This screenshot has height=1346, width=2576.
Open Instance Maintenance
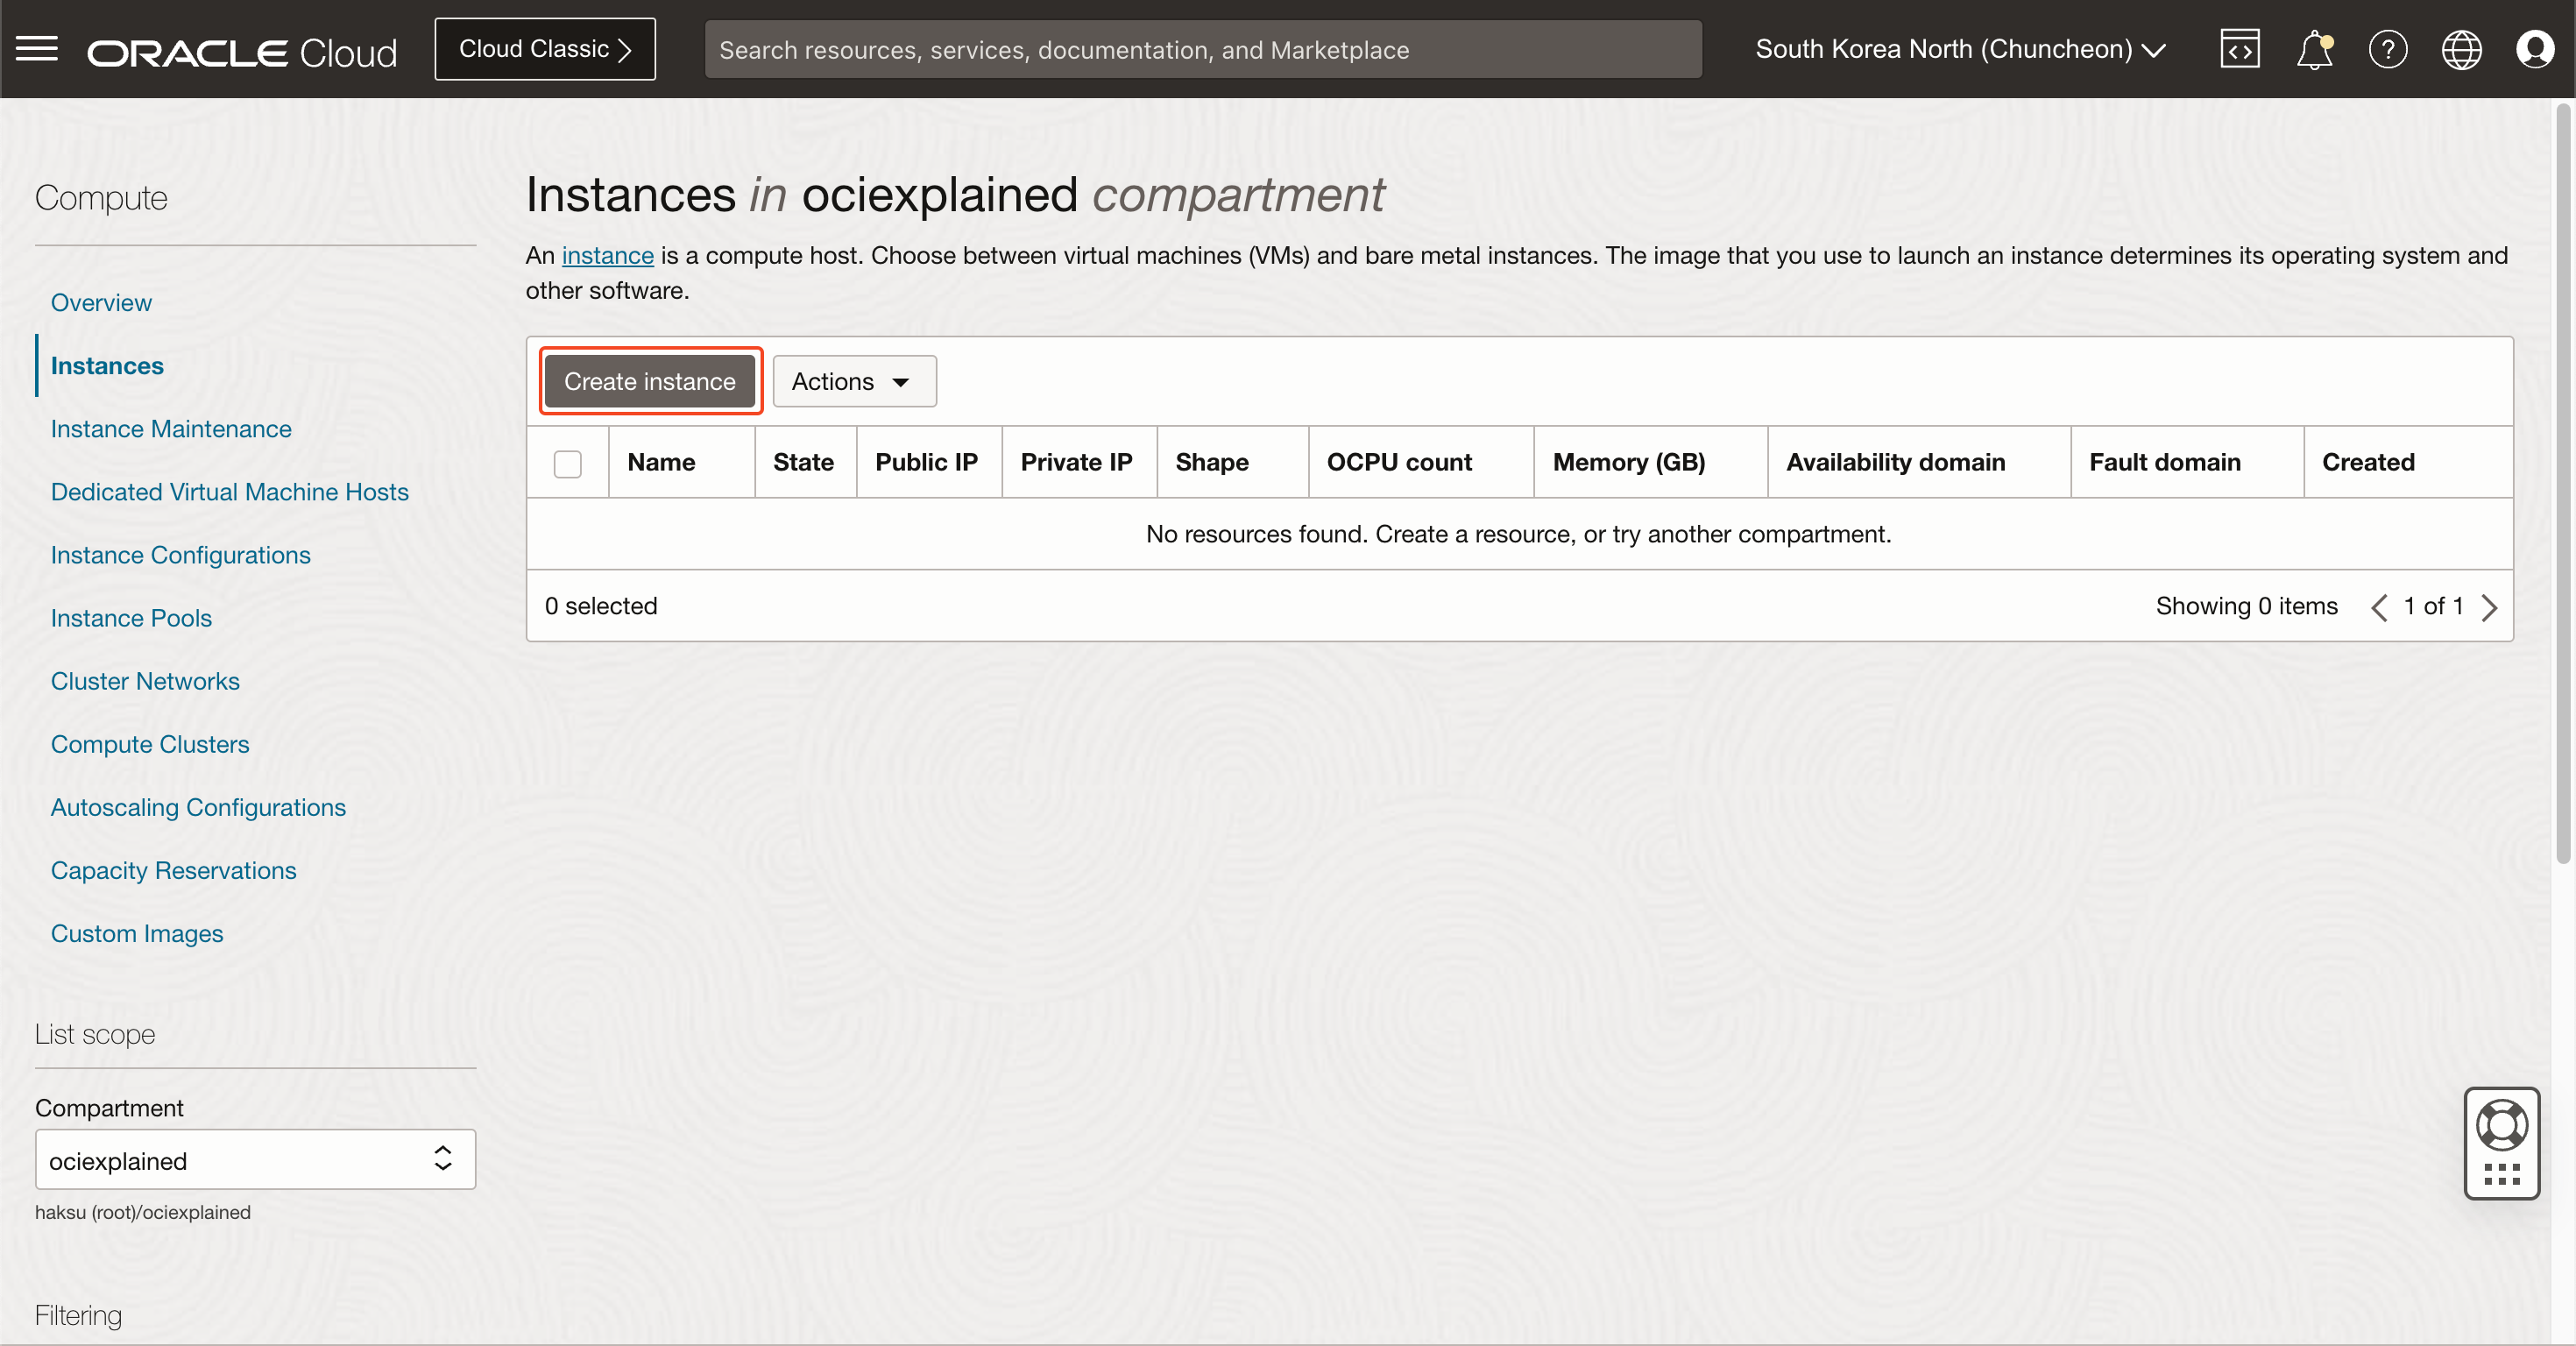(171, 428)
